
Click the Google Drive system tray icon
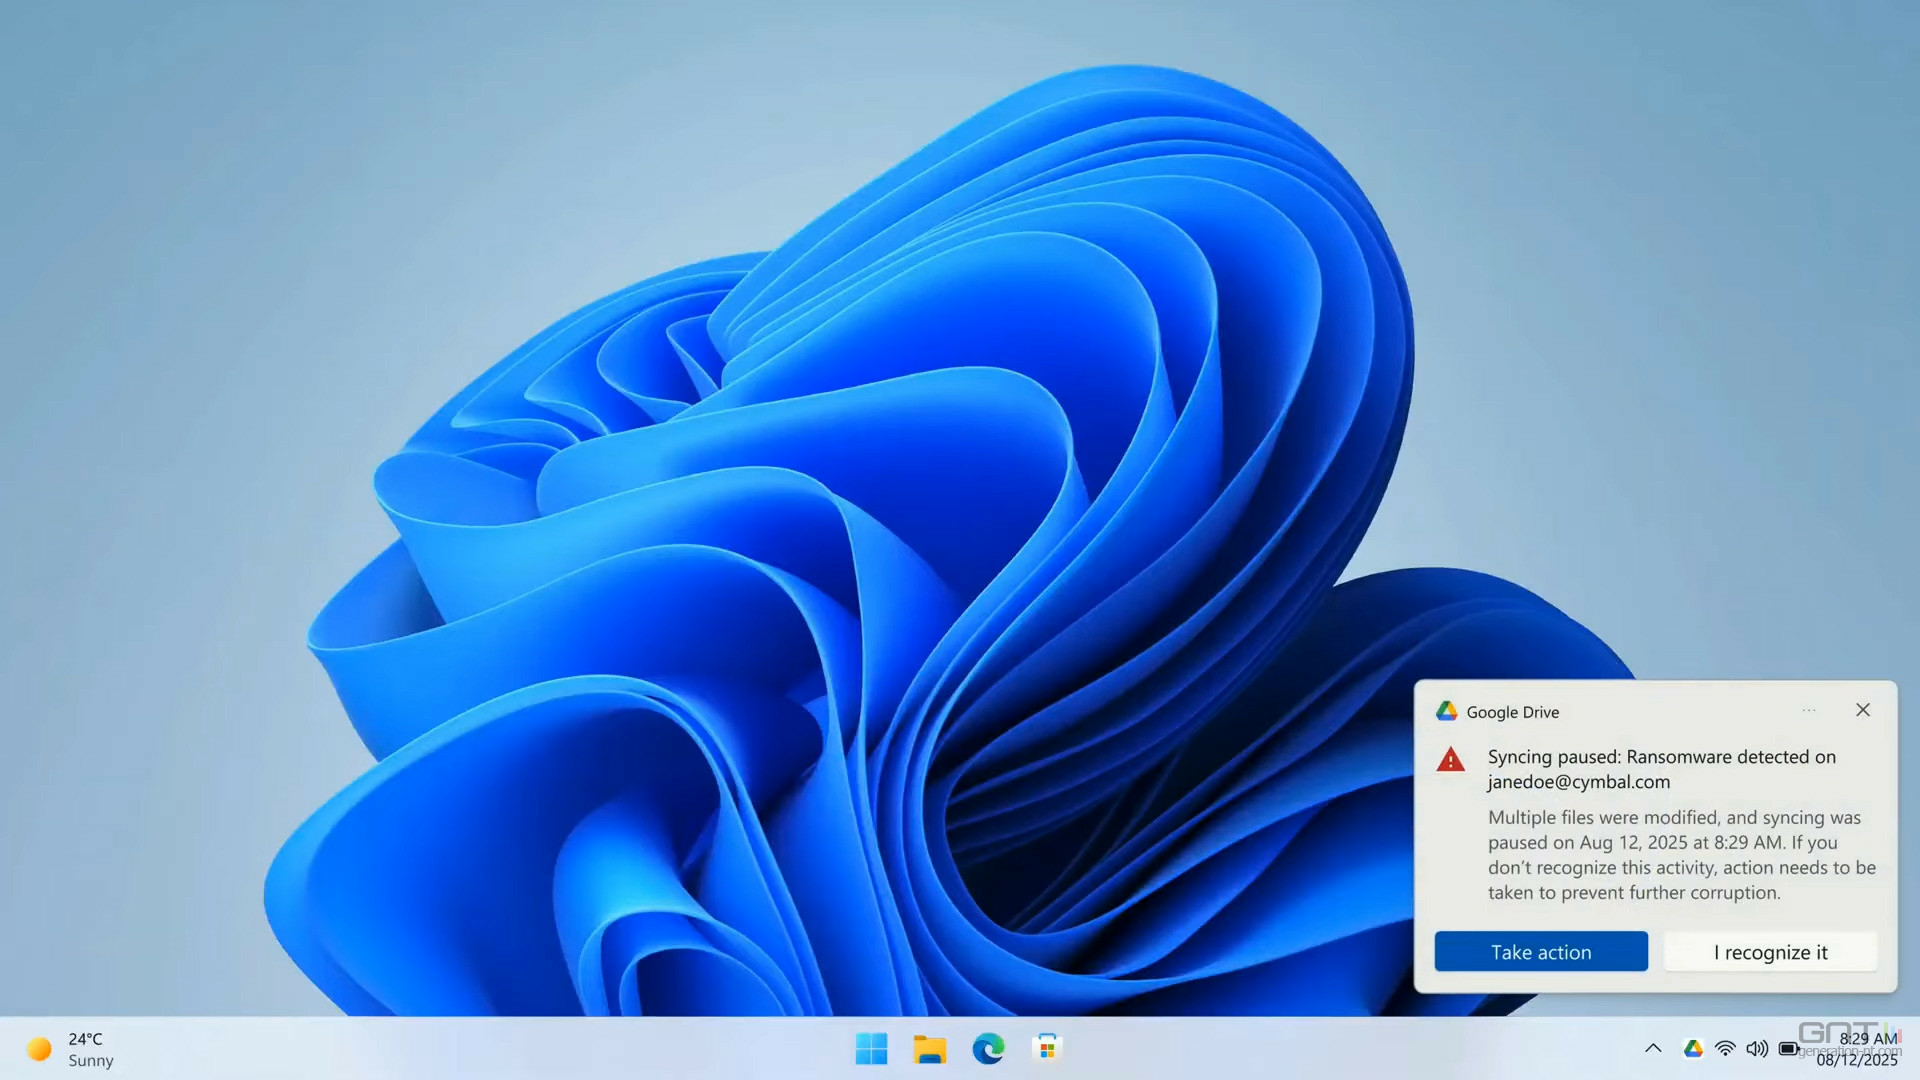point(1693,1048)
